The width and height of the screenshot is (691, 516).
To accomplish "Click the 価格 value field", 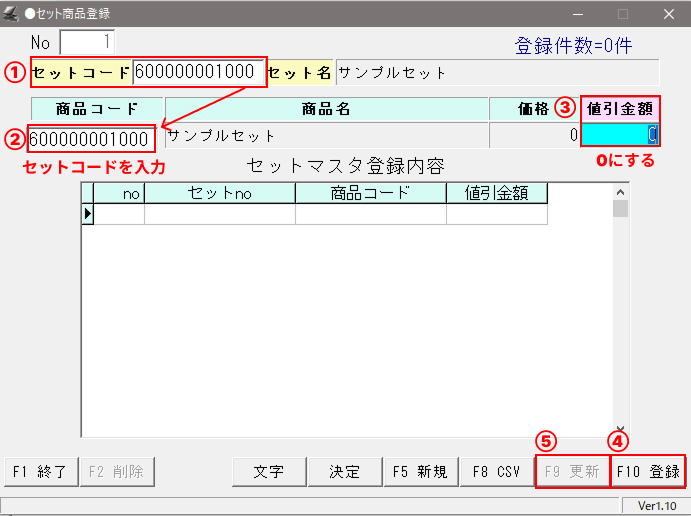I will click(534, 136).
